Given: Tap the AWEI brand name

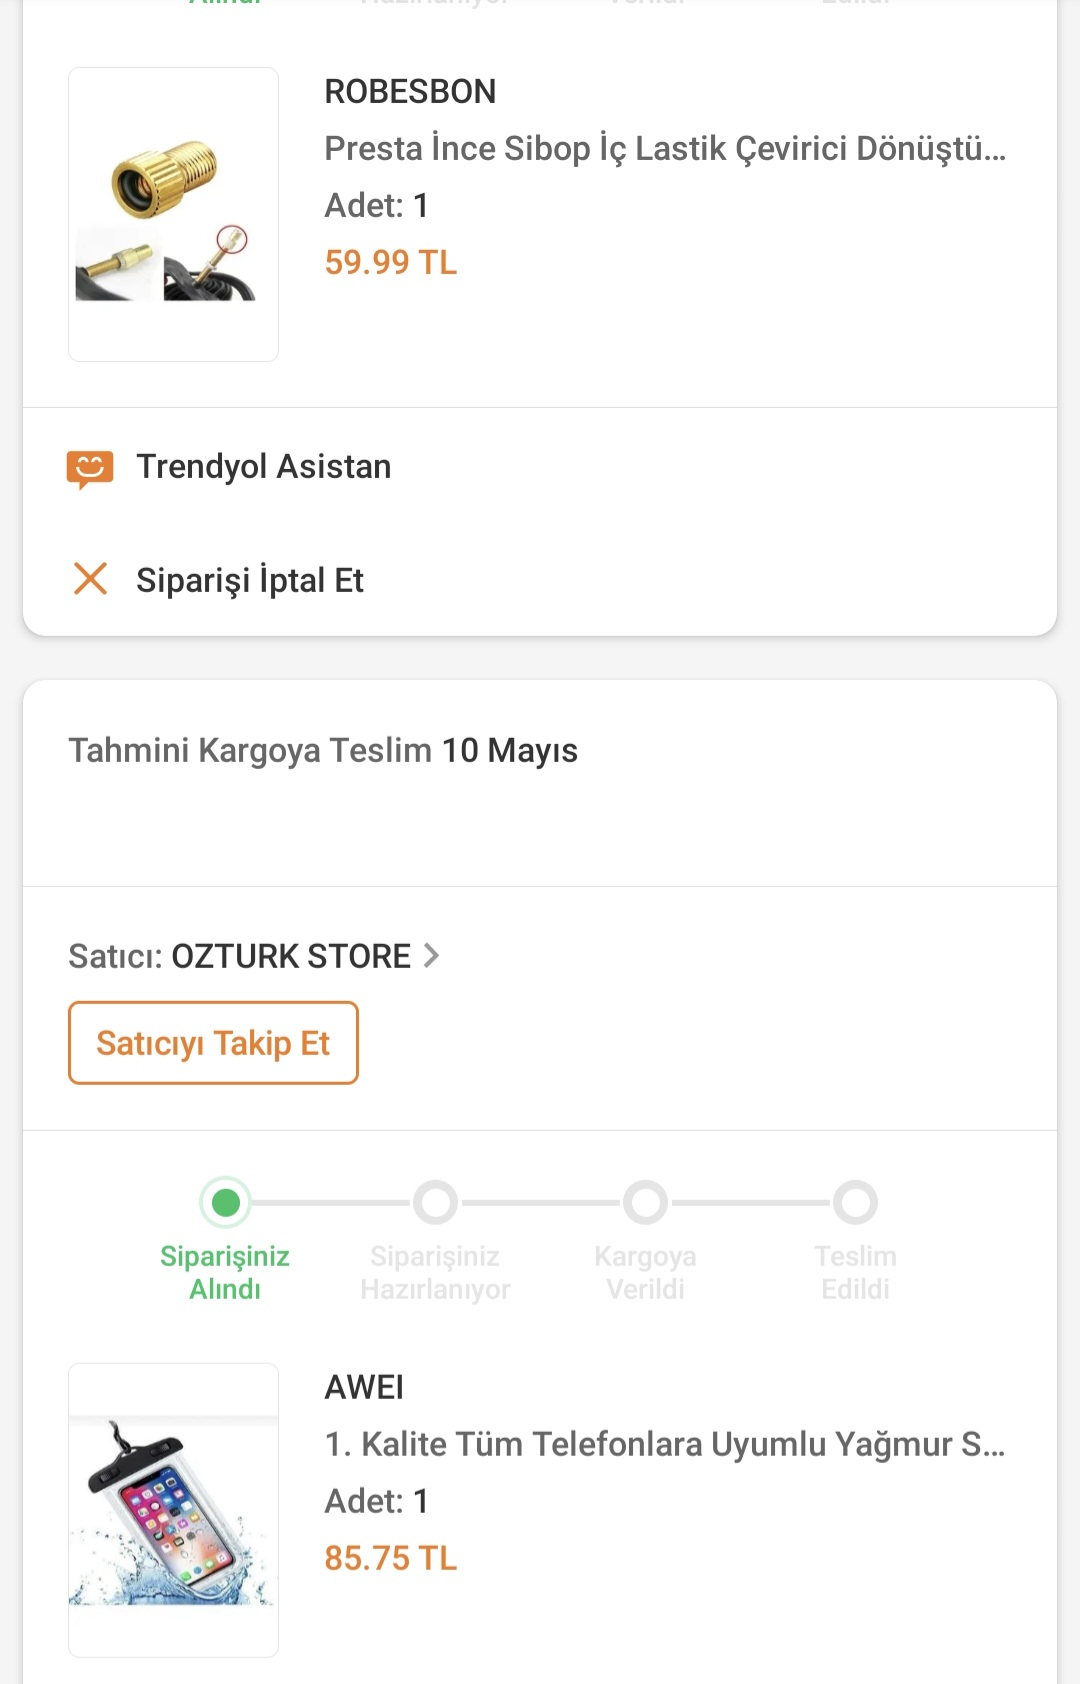Looking at the screenshot, I should tap(364, 1387).
